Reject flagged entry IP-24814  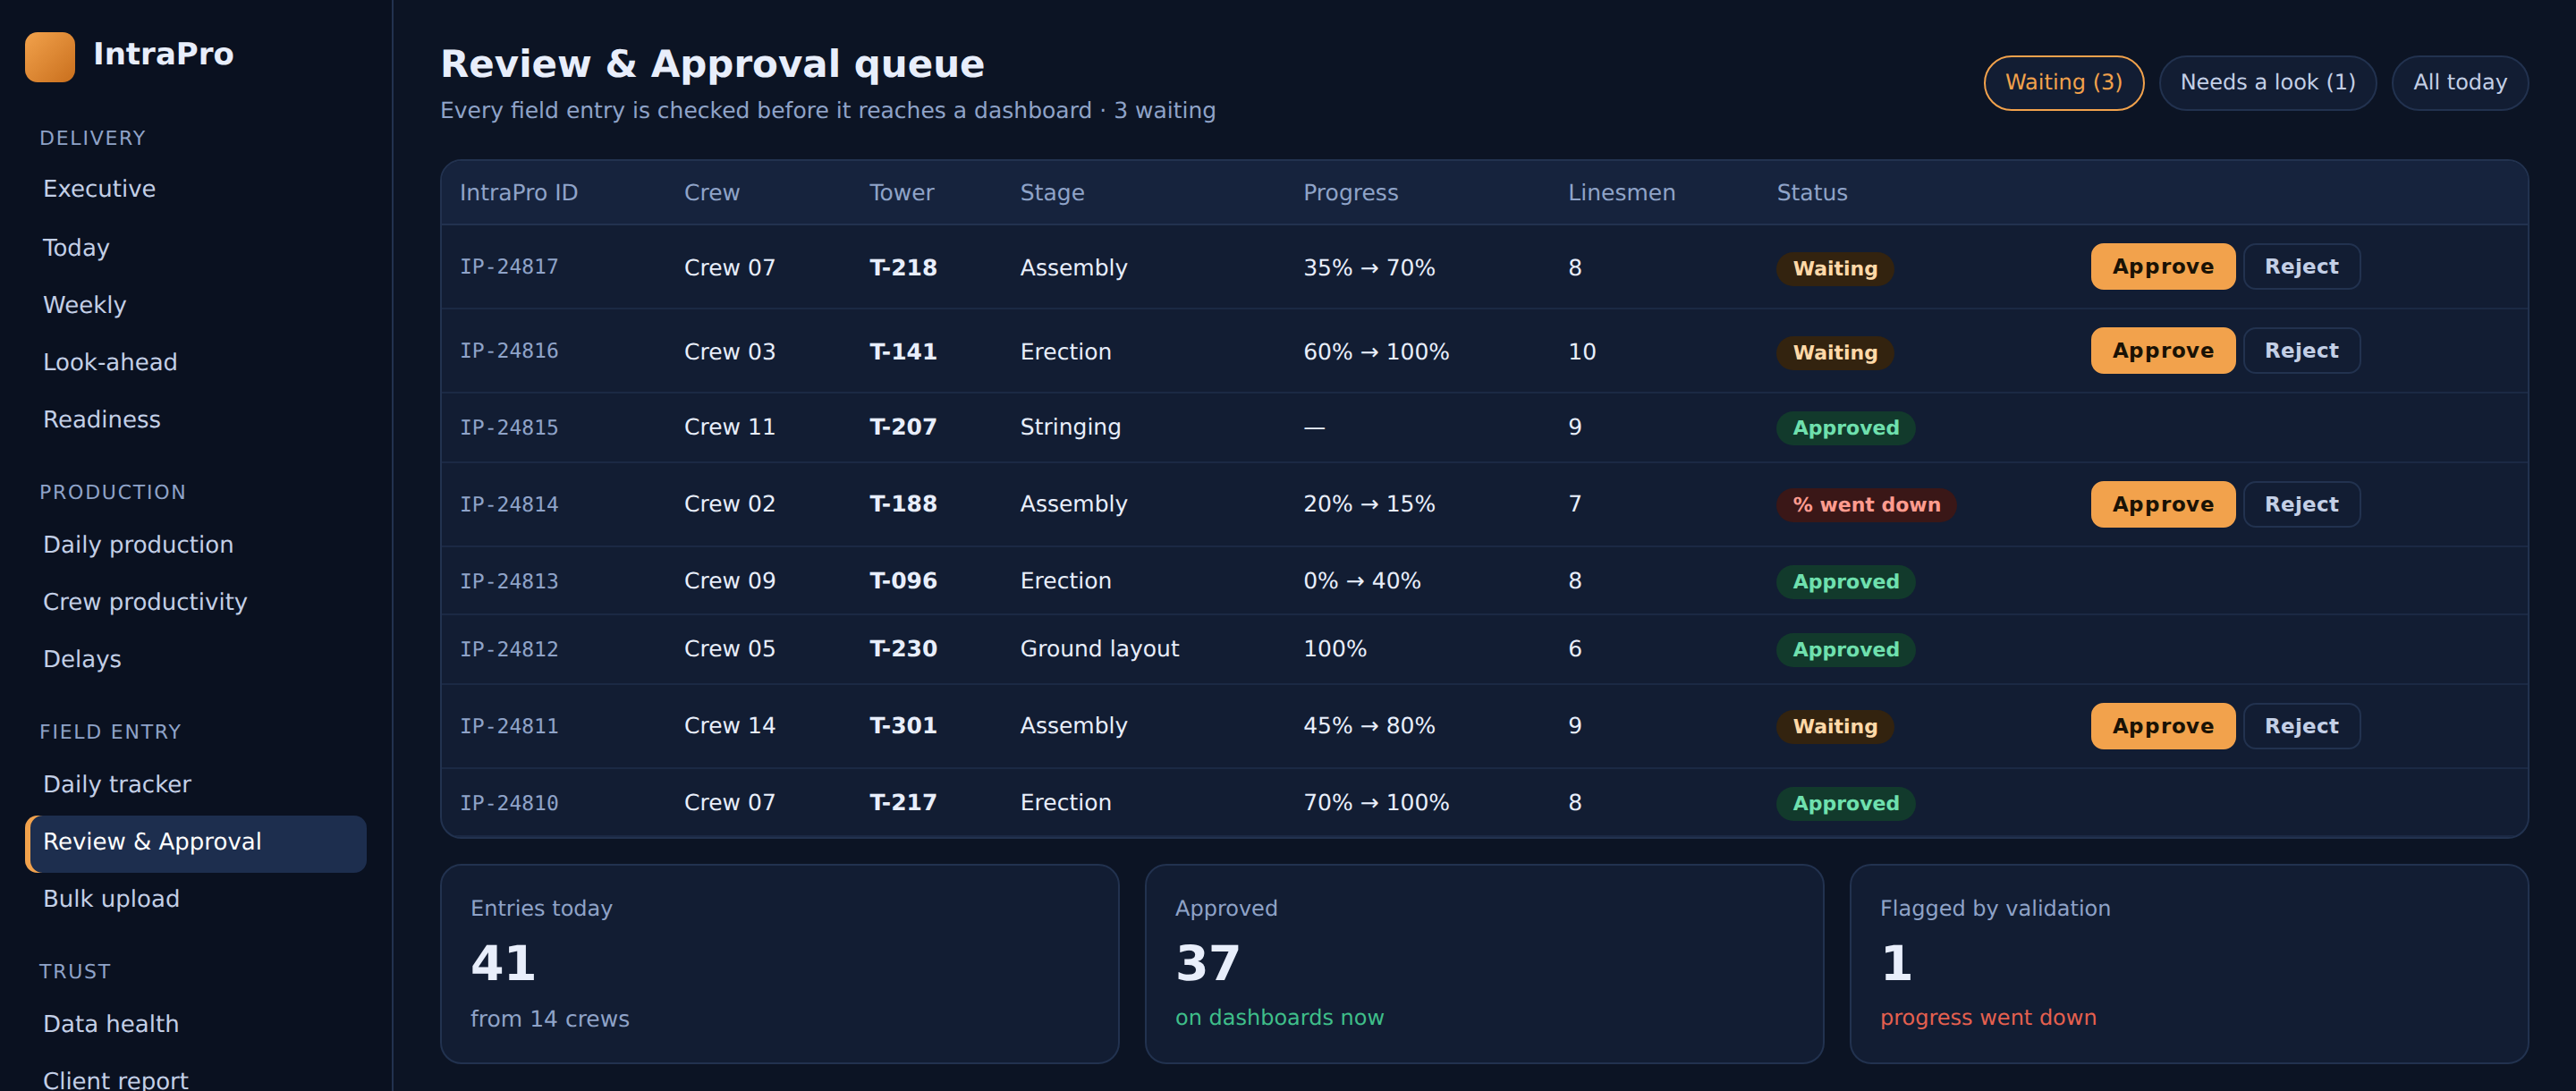point(2301,505)
